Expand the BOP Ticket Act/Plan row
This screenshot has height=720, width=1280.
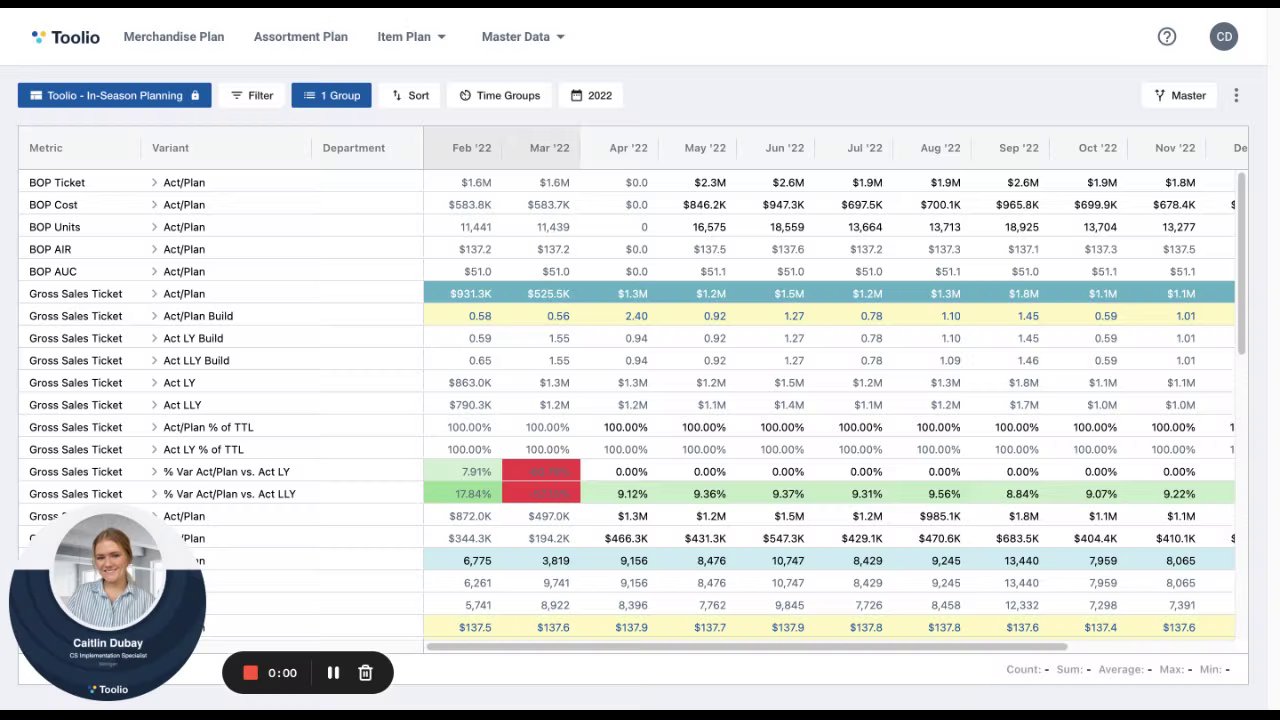[x=155, y=183]
